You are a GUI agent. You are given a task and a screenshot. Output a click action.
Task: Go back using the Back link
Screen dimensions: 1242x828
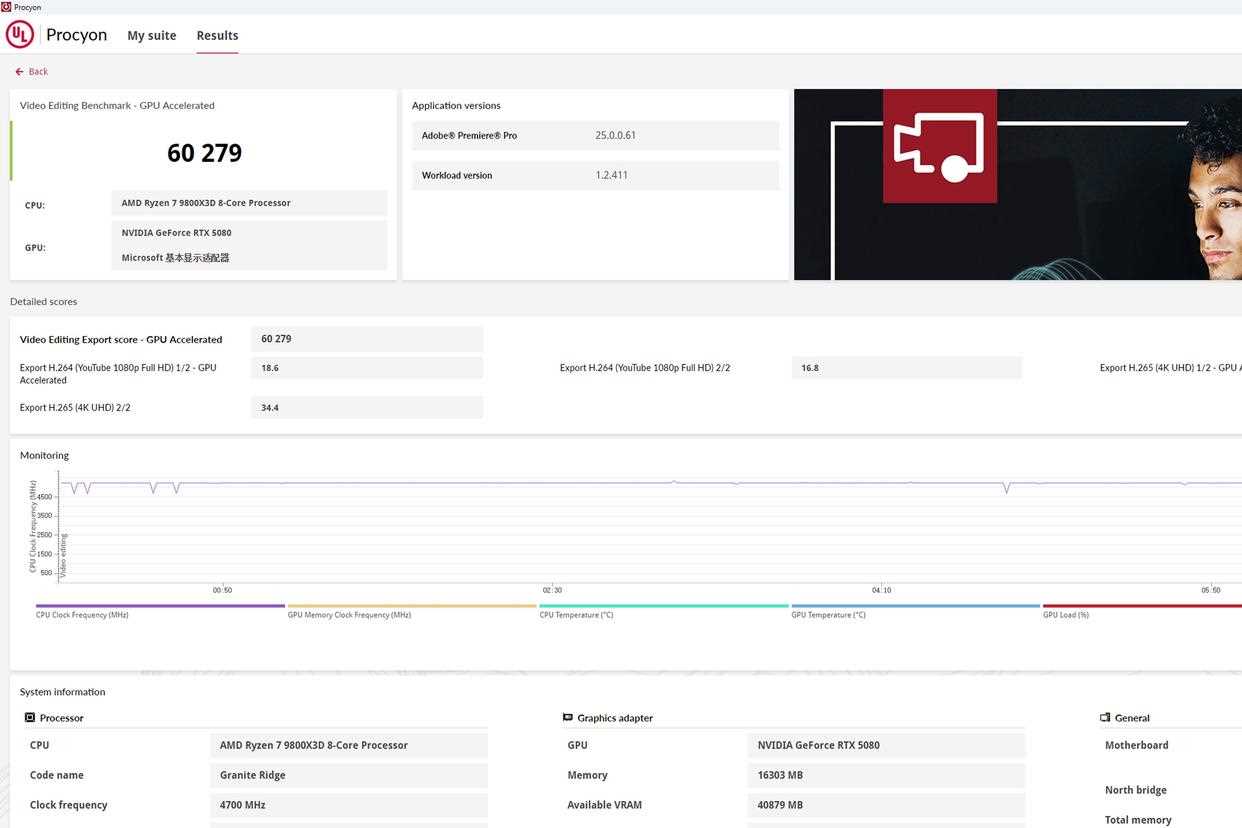click(x=32, y=72)
